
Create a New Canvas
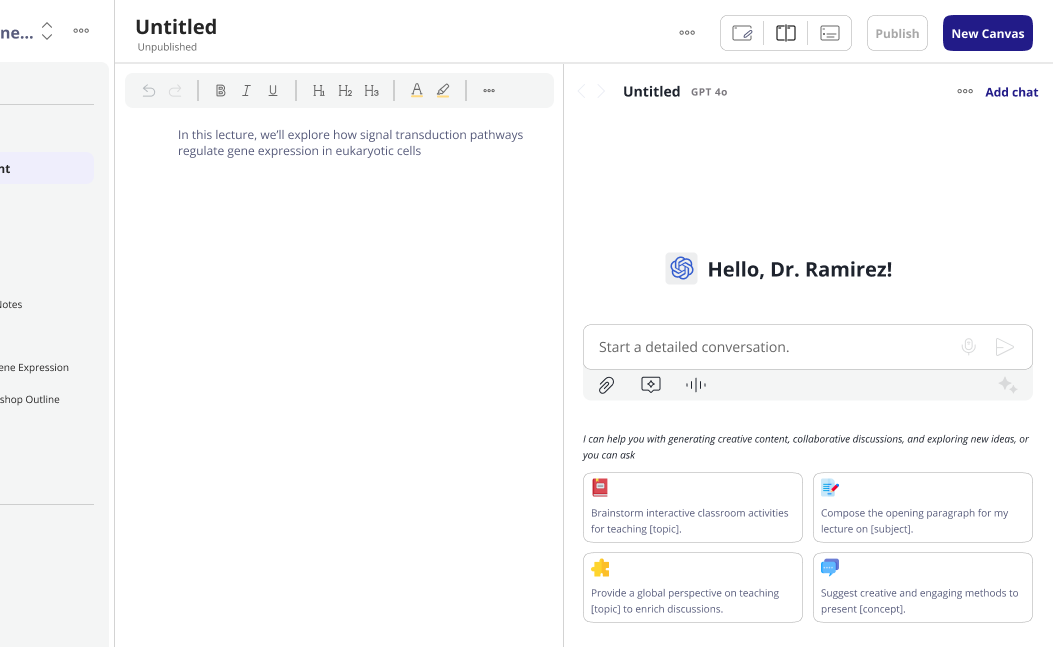pyautogui.click(x=987, y=33)
